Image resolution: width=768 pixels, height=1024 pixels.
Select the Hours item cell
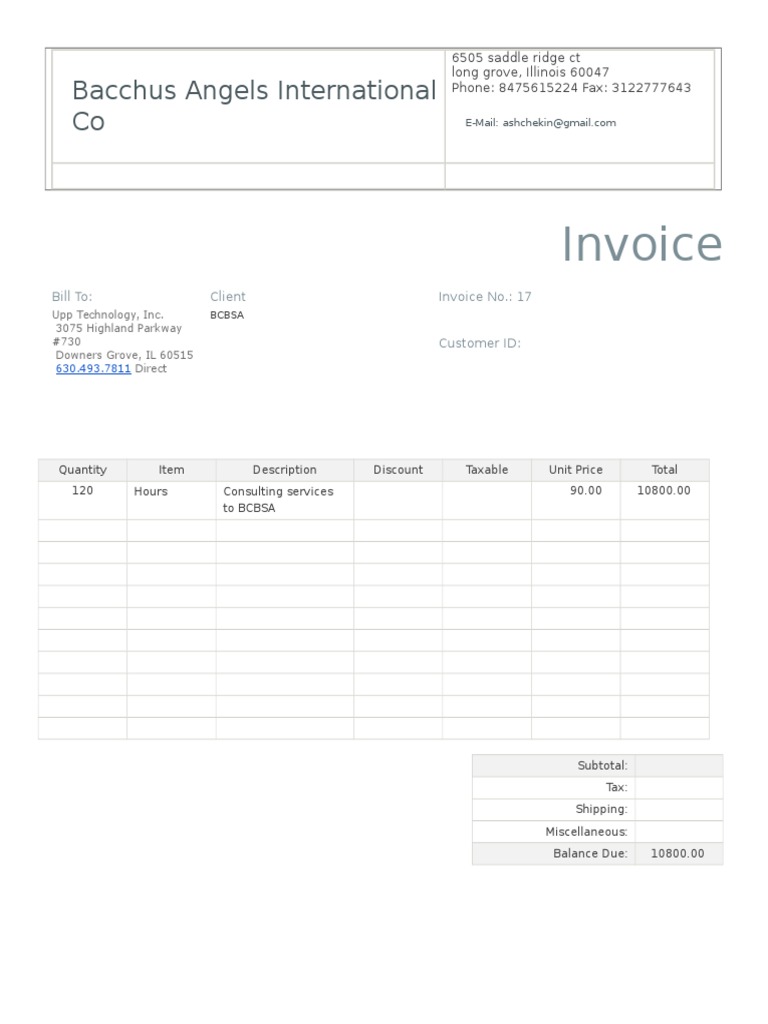(171, 500)
